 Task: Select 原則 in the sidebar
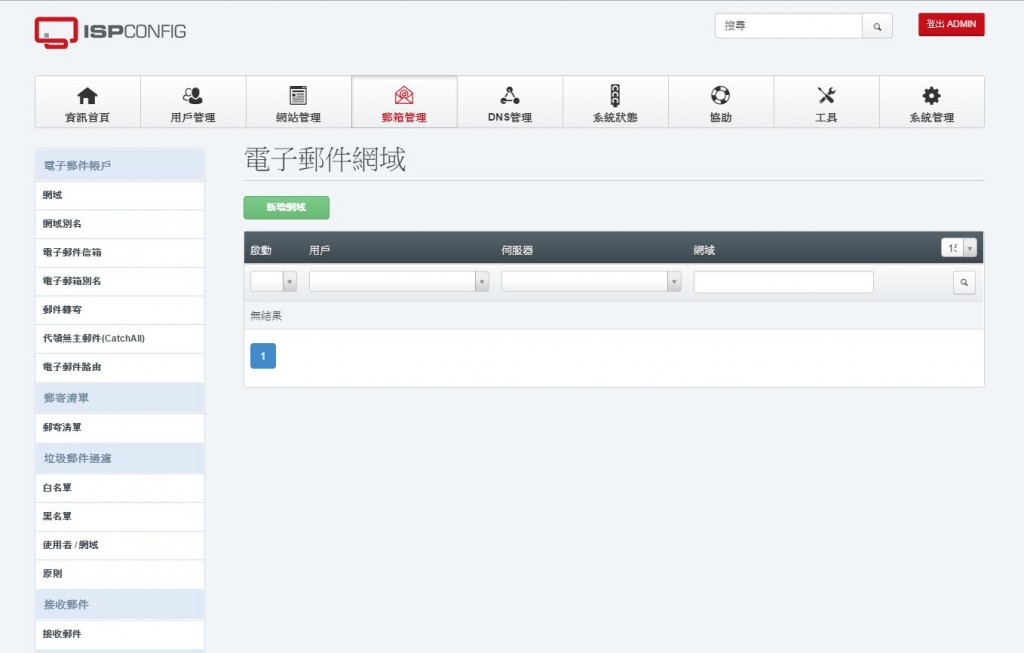click(120, 574)
